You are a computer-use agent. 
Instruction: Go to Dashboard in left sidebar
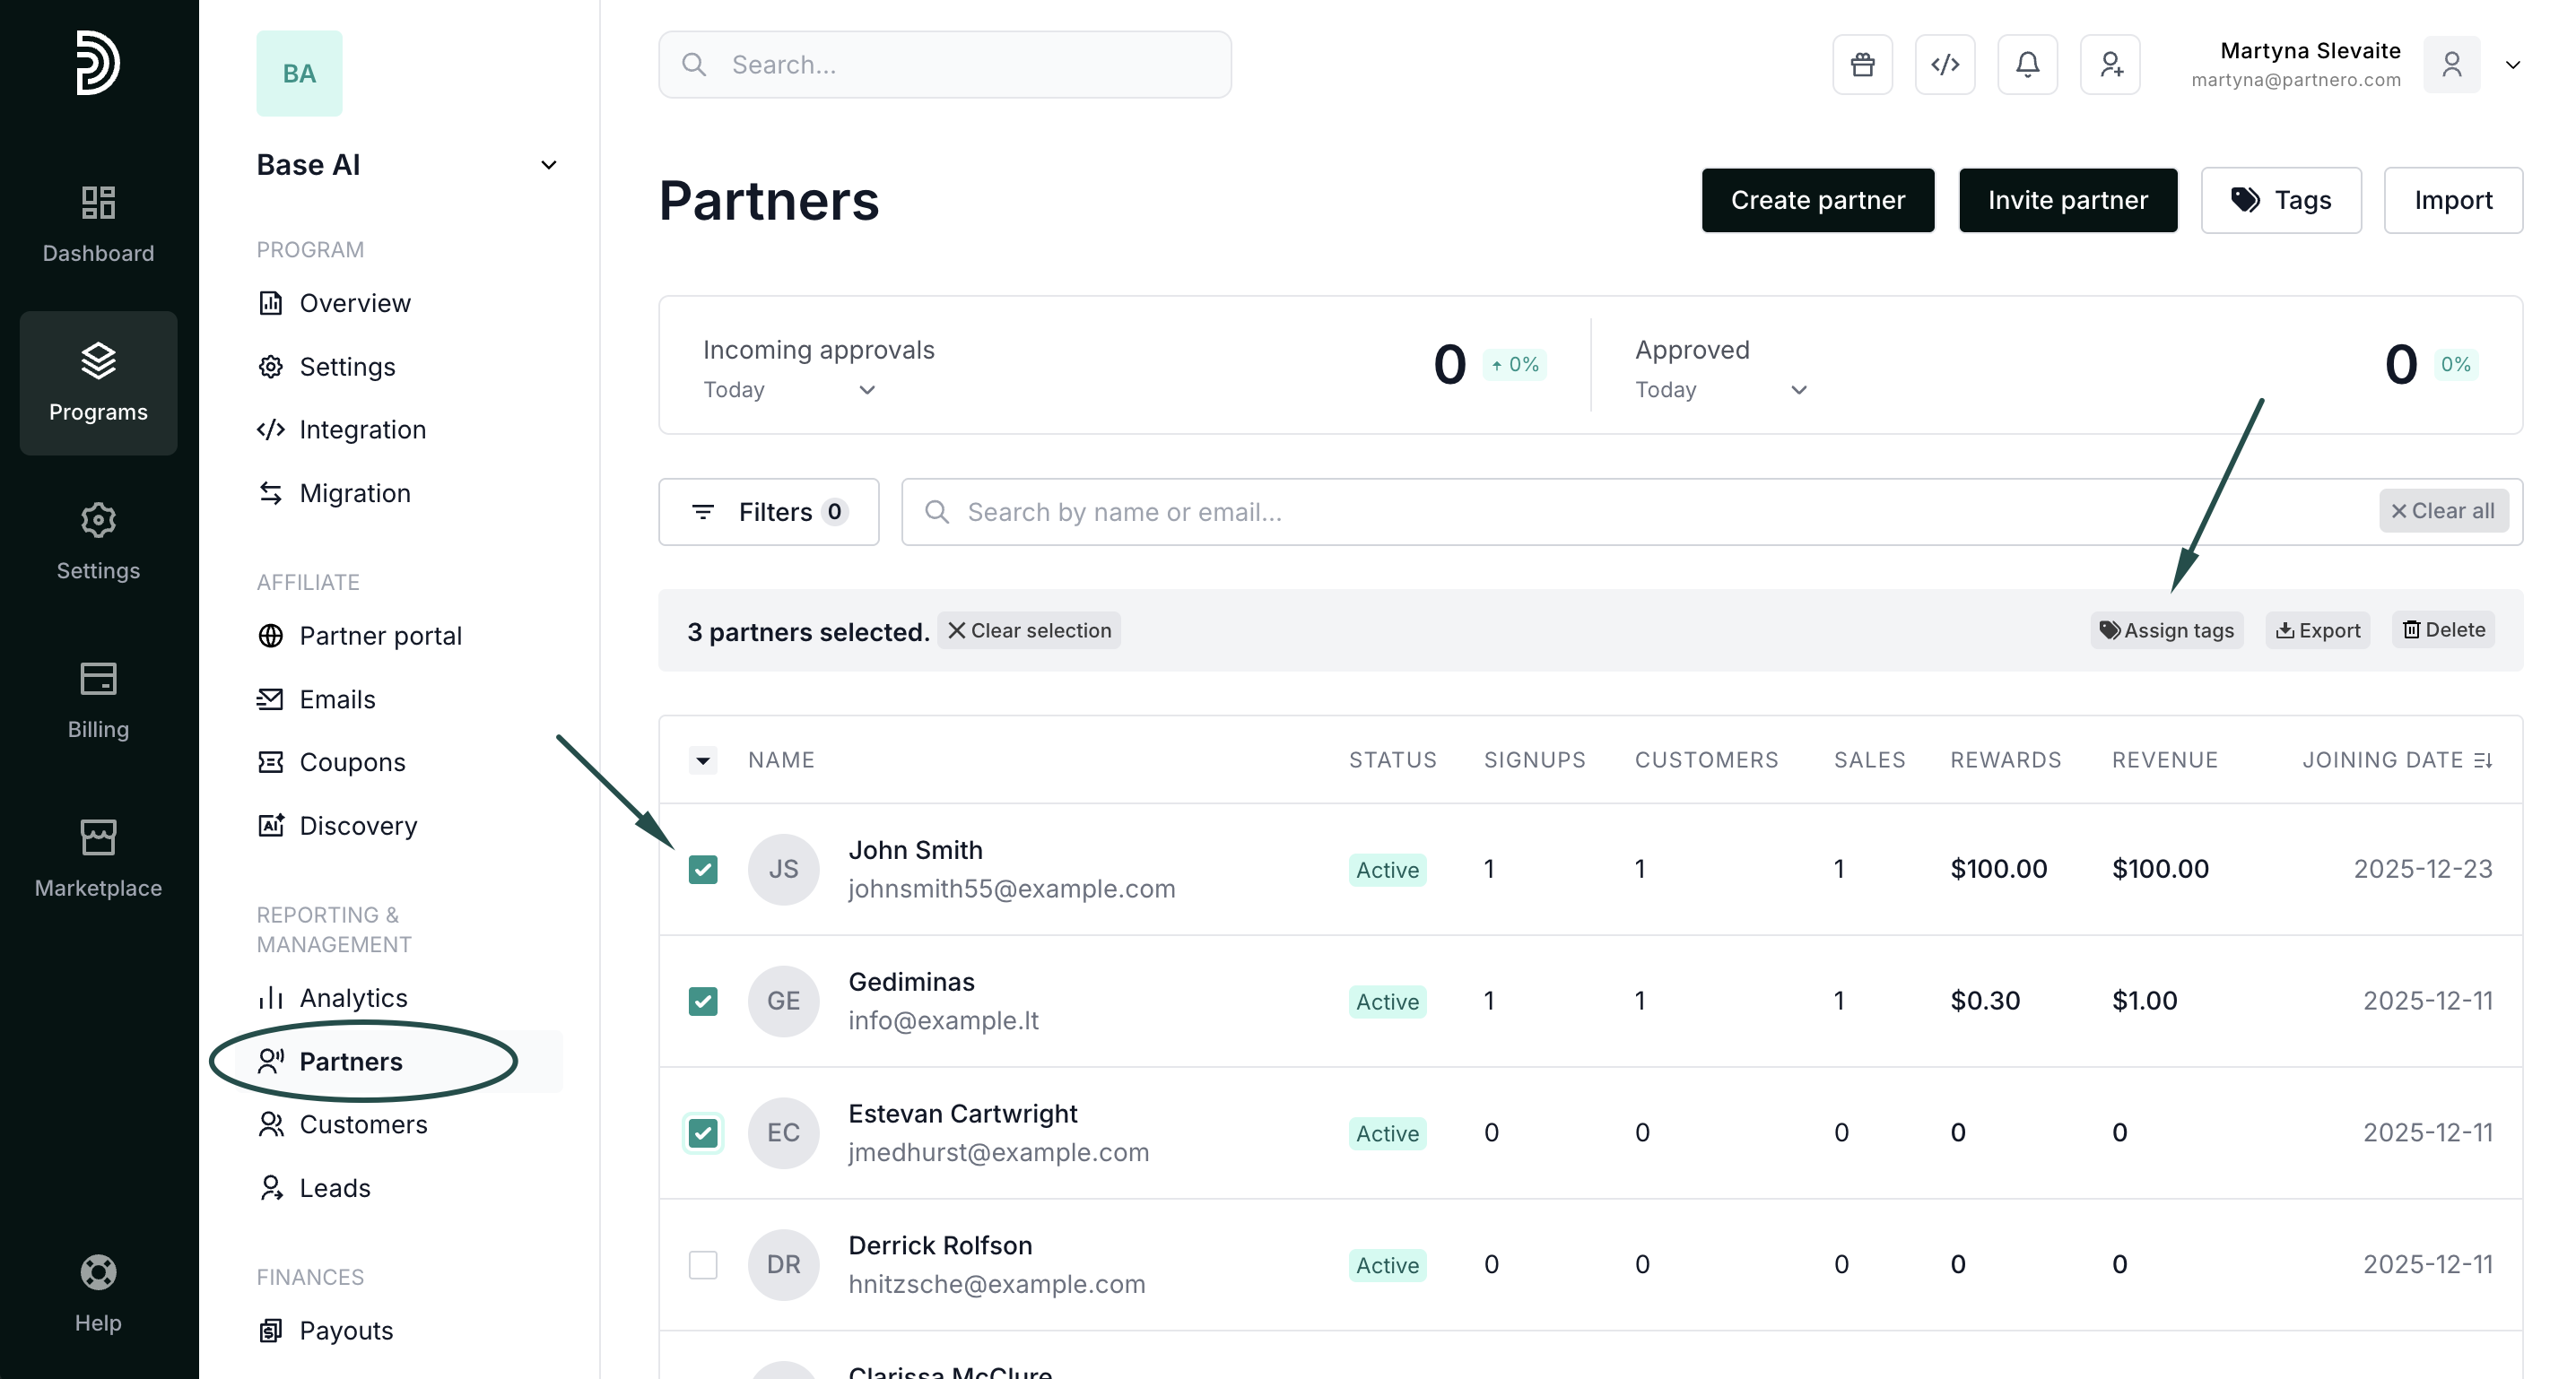tap(98, 223)
